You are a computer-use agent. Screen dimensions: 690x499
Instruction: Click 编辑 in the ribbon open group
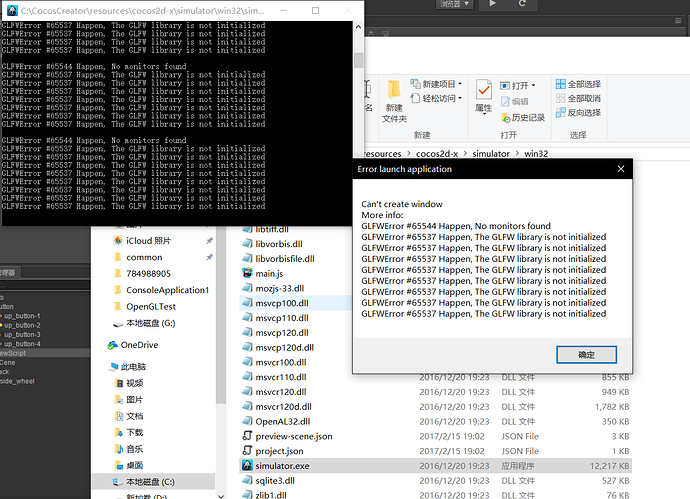coord(514,102)
